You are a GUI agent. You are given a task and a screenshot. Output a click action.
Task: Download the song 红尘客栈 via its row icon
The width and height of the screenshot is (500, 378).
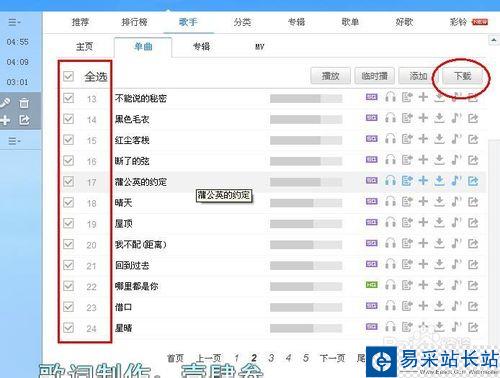439,139
